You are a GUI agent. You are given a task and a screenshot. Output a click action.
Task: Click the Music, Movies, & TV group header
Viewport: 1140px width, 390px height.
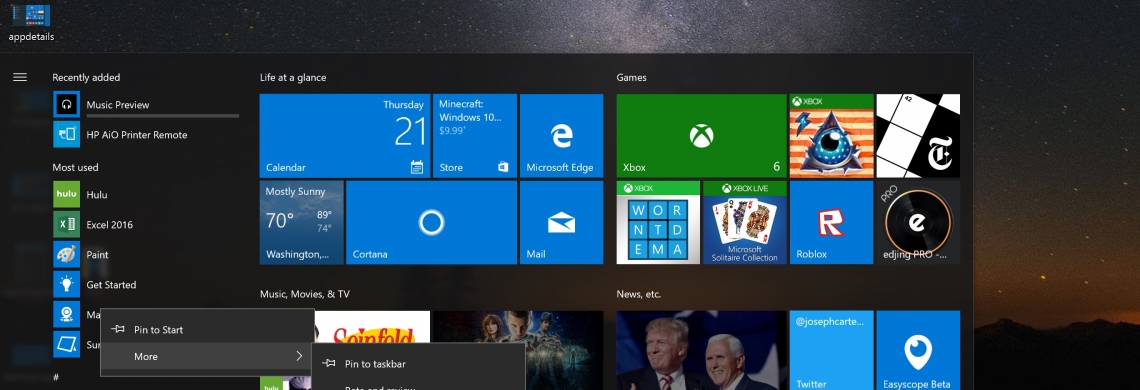coord(305,294)
